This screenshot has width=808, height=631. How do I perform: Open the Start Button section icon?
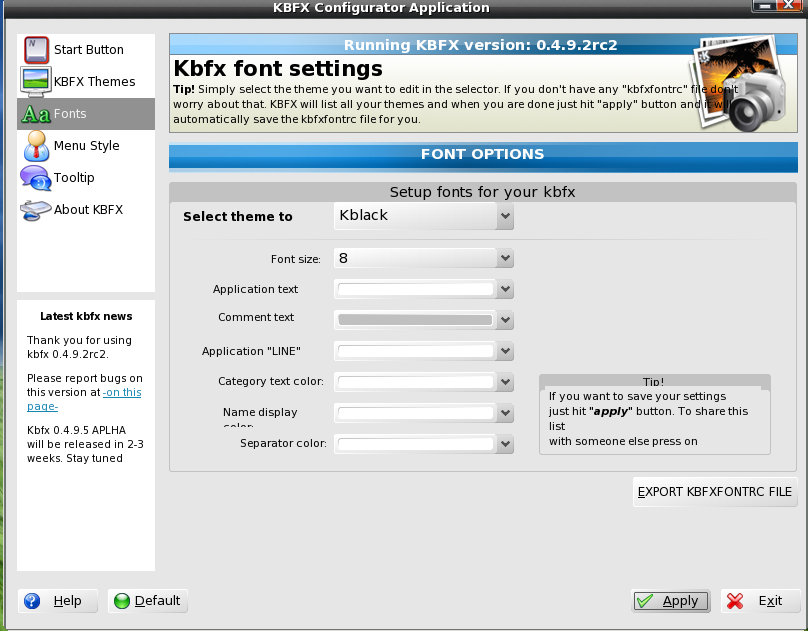[x=36, y=50]
